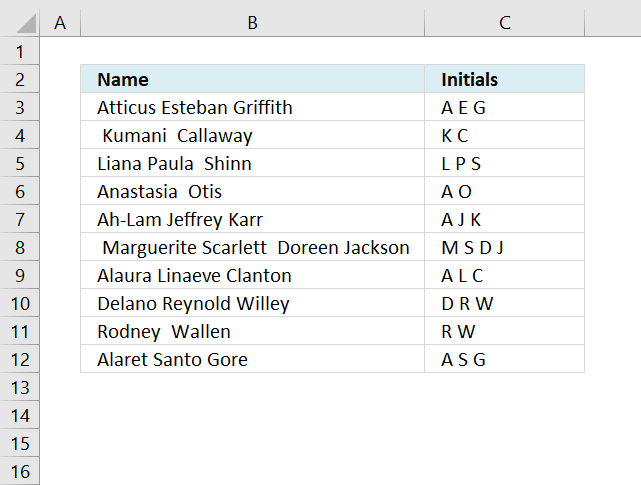Click row 16 header
The image size is (641, 485).
[19, 471]
